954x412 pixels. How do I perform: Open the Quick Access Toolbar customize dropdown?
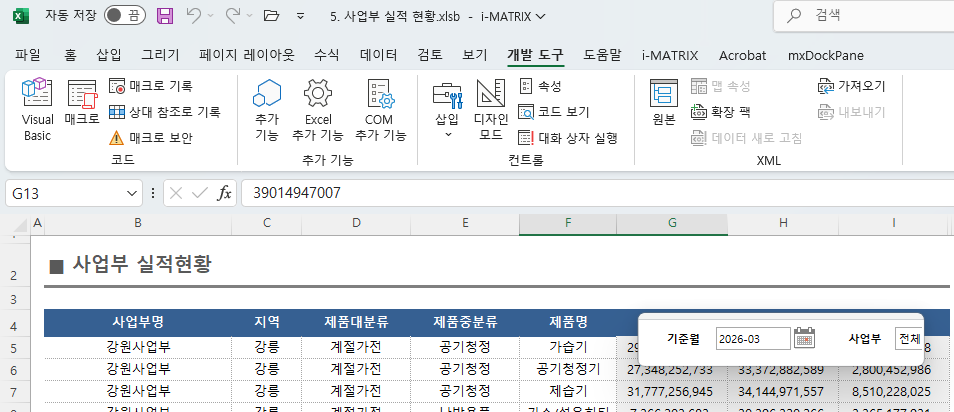301,16
